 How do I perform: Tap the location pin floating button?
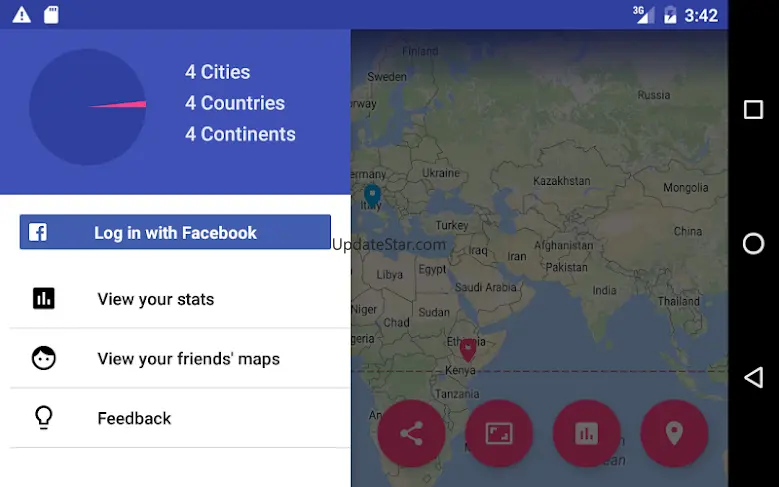click(x=674, y=433)
